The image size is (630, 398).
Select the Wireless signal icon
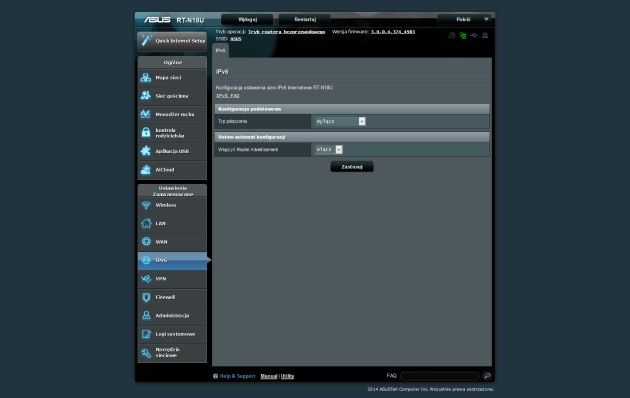pos(146,205)
